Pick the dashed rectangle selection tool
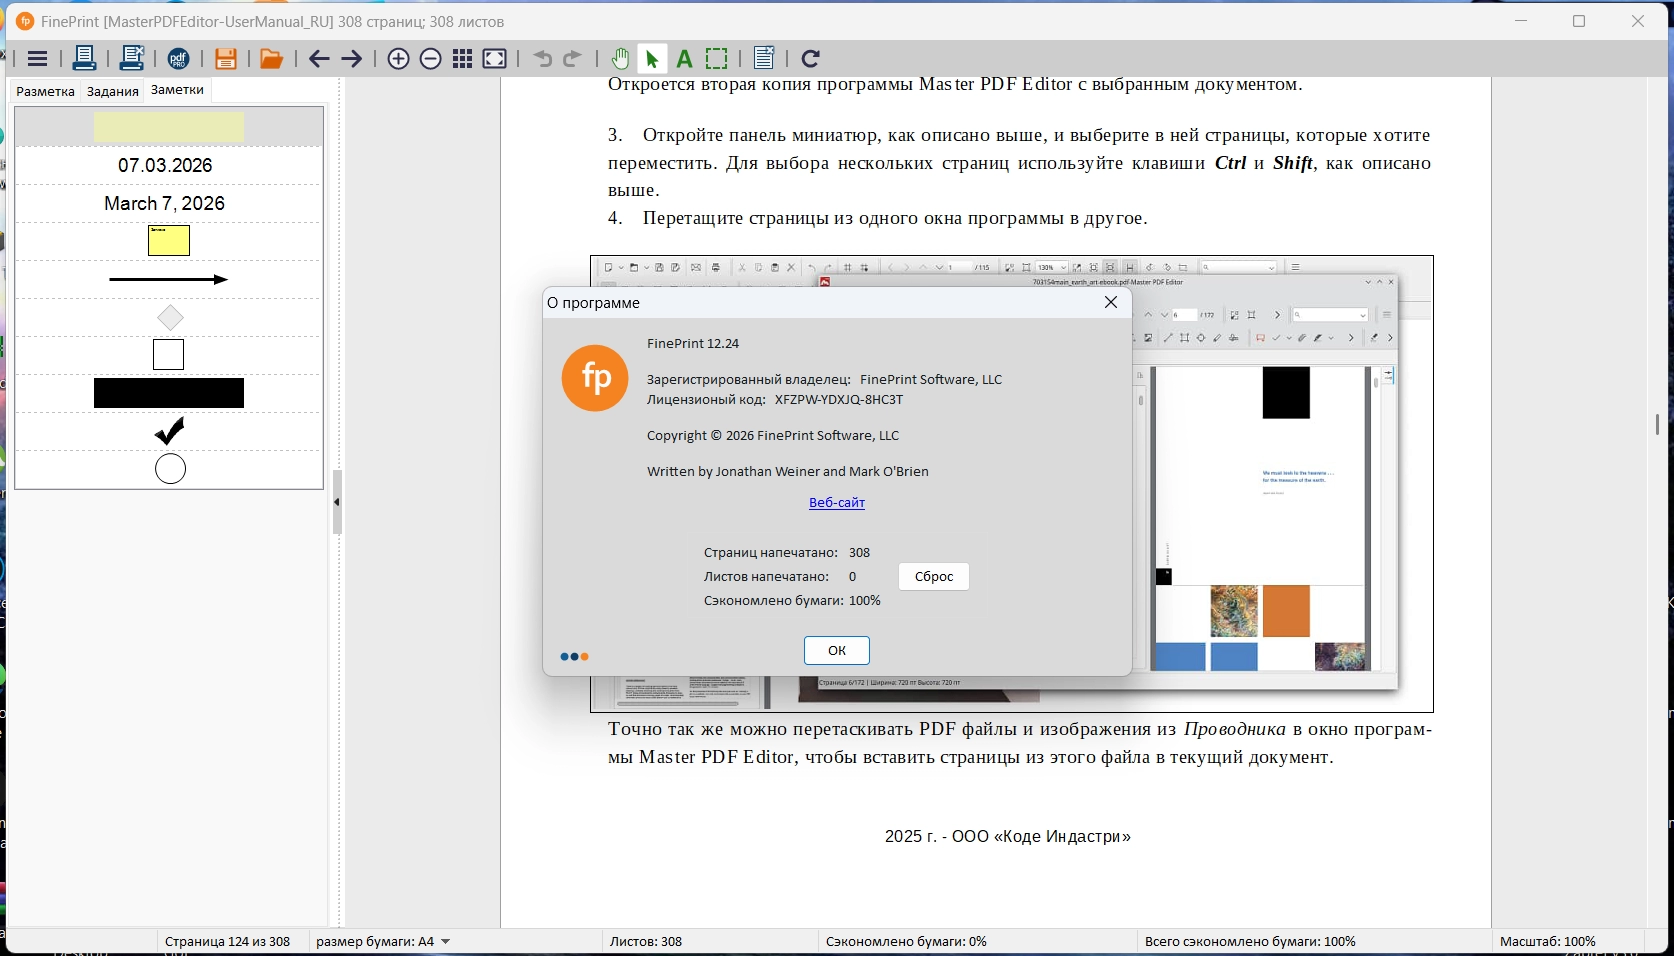This screenshot has width=1674, height=956. click(x=717, y=59)
